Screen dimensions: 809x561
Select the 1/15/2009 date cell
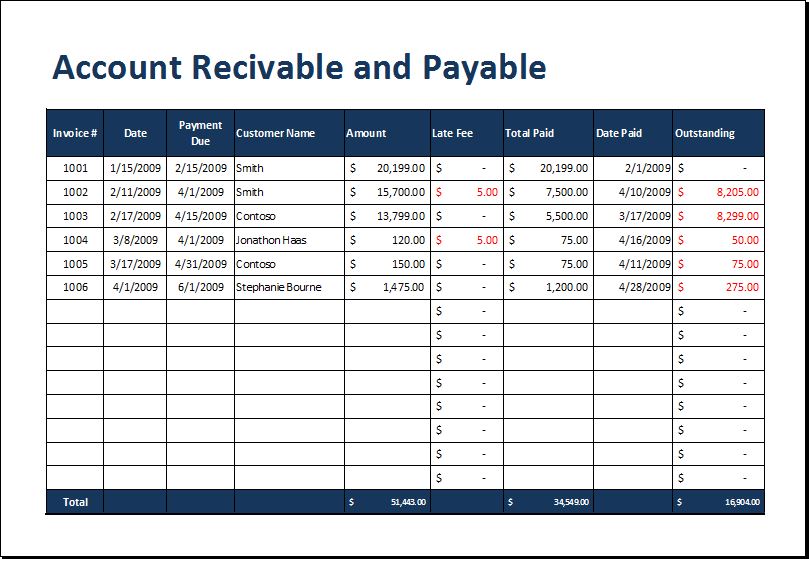[x=135, y=168]
